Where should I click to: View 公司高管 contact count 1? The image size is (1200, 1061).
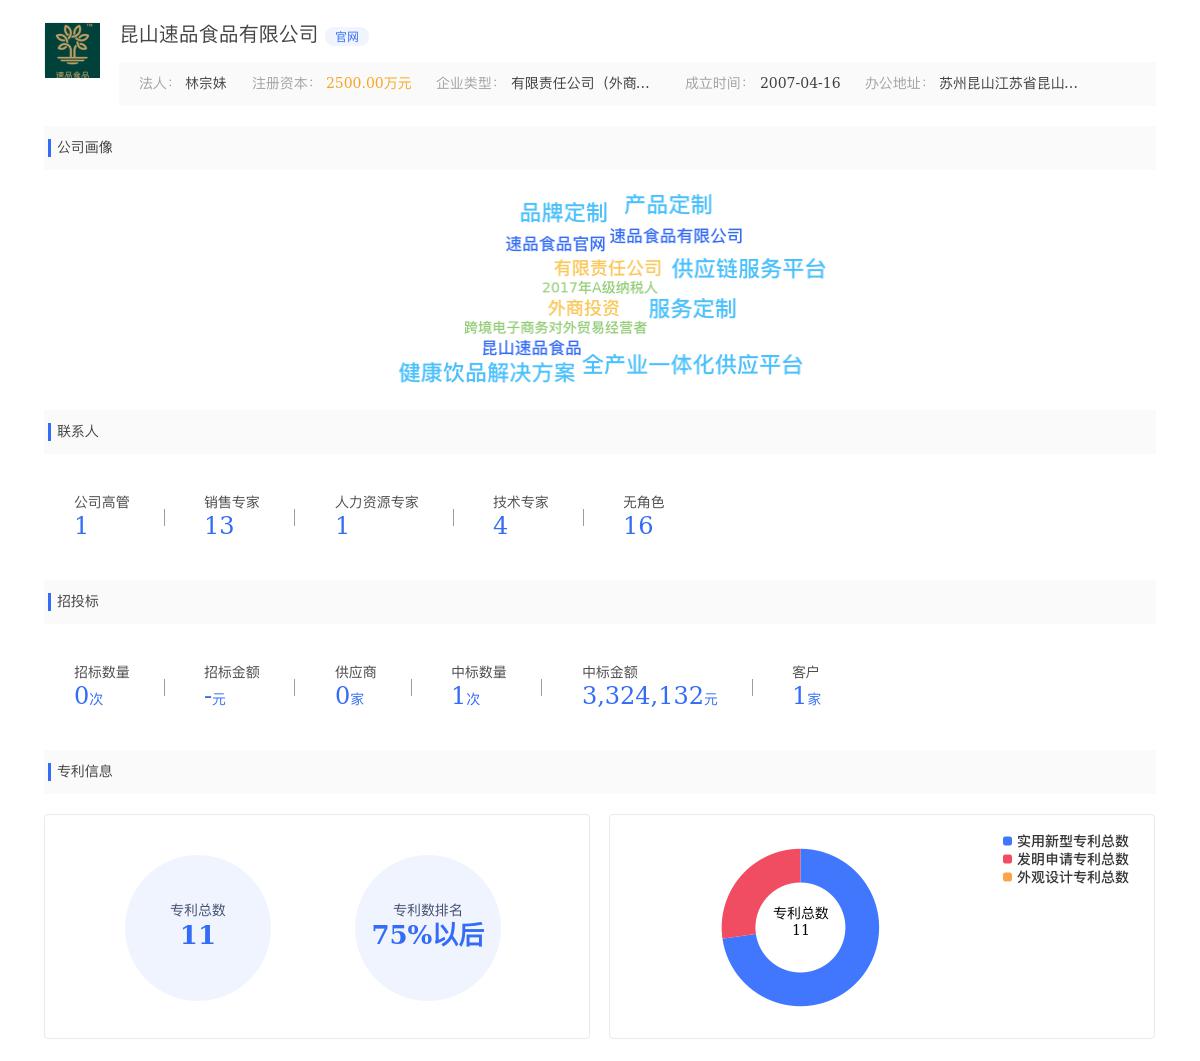(81, 525)
